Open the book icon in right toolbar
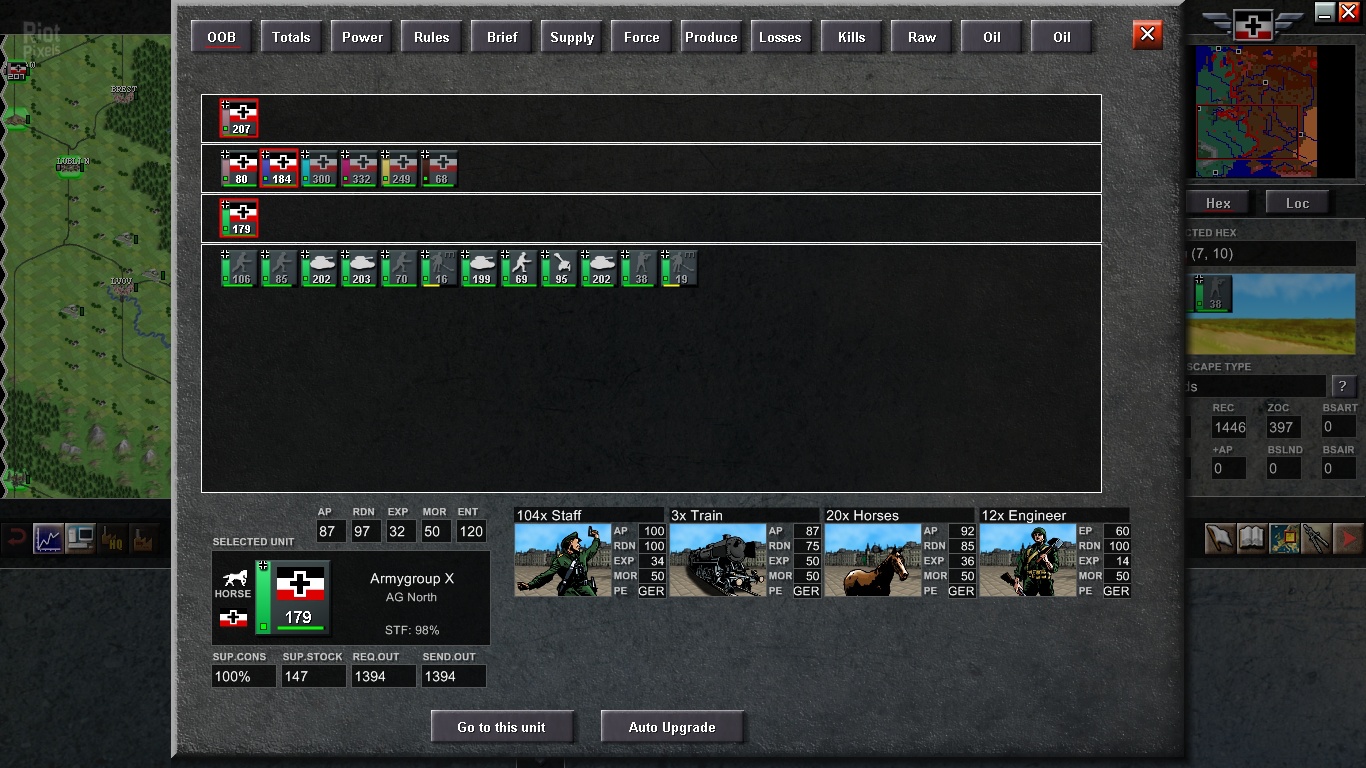Viewport: 1366px width, 768px height. coord(1252,539)
